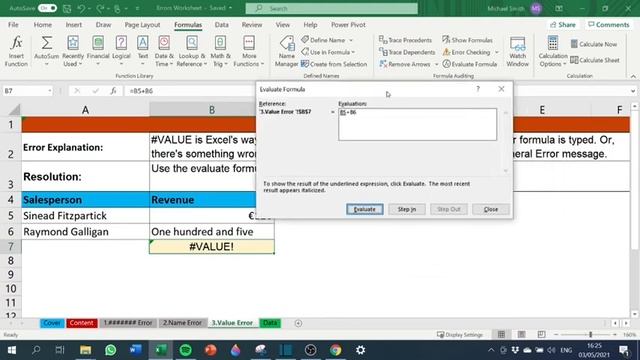Click Remove Arrows
This screenshot has width=640, height=360.
[405, 64]
